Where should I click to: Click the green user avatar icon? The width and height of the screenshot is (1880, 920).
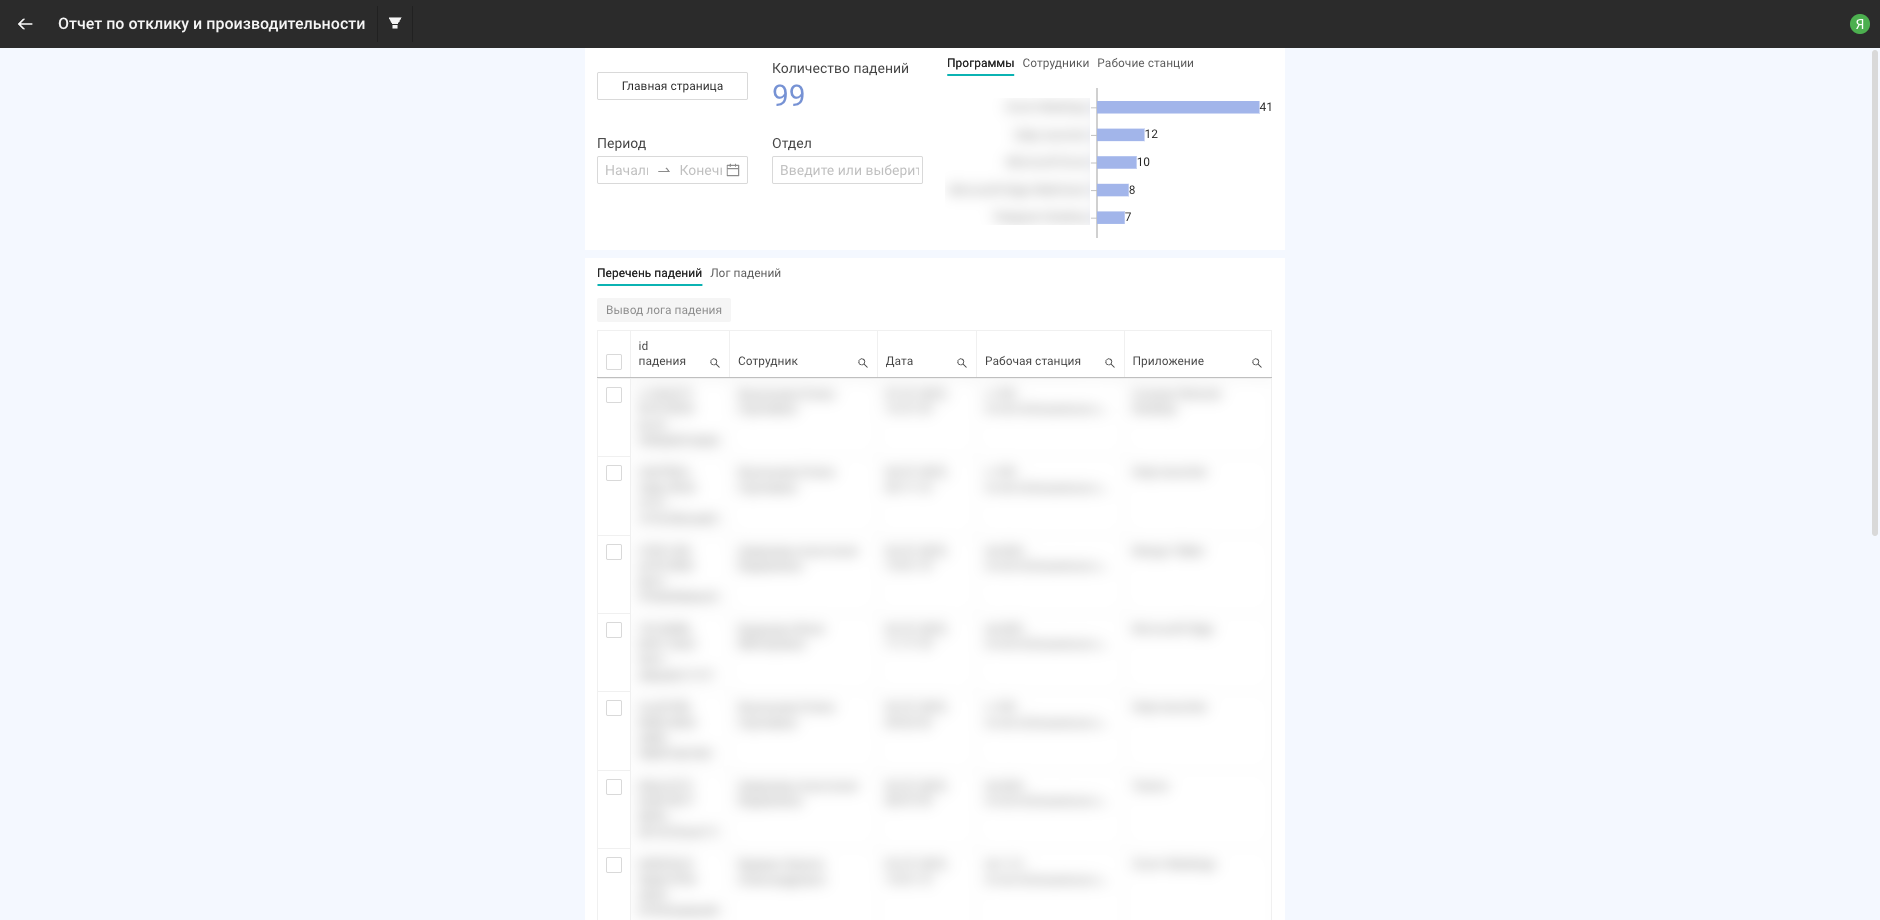(1859, 24)
